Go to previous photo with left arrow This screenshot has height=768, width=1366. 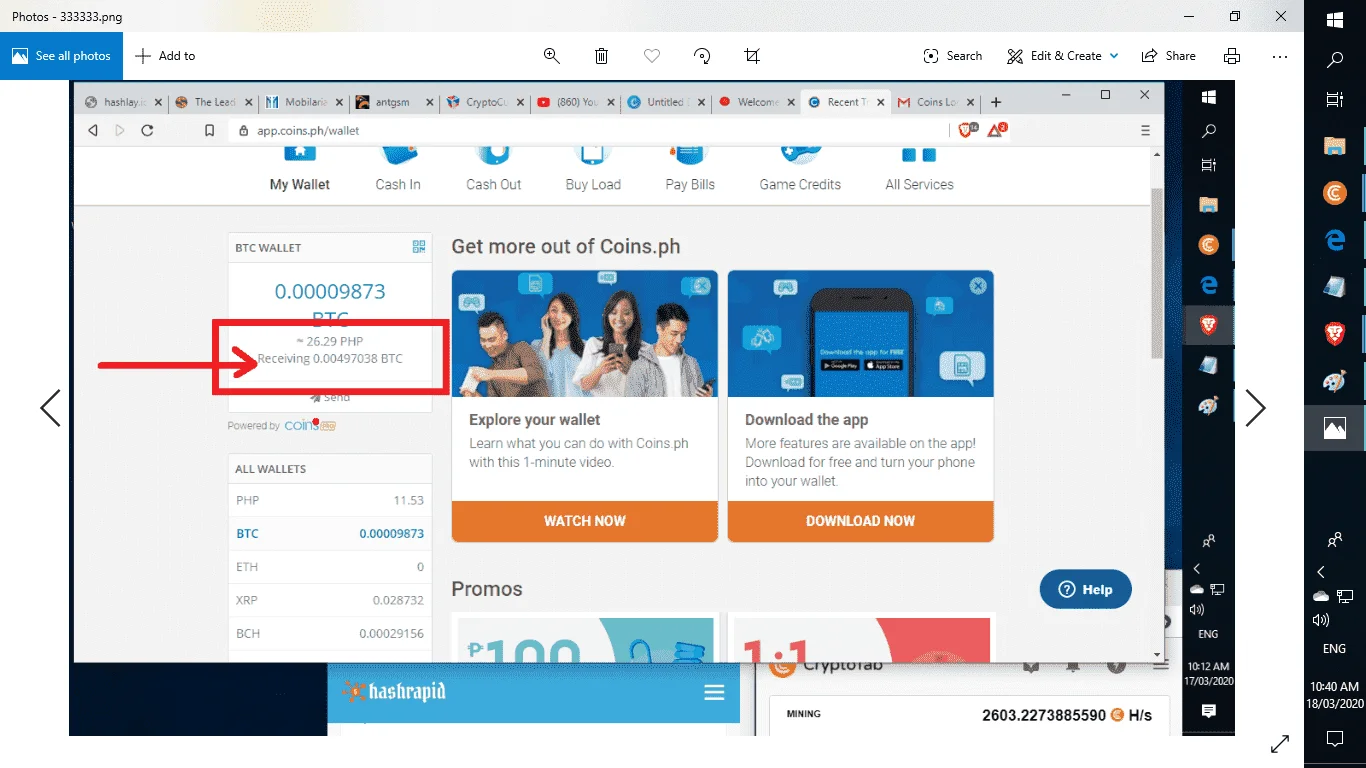point(50,407)
